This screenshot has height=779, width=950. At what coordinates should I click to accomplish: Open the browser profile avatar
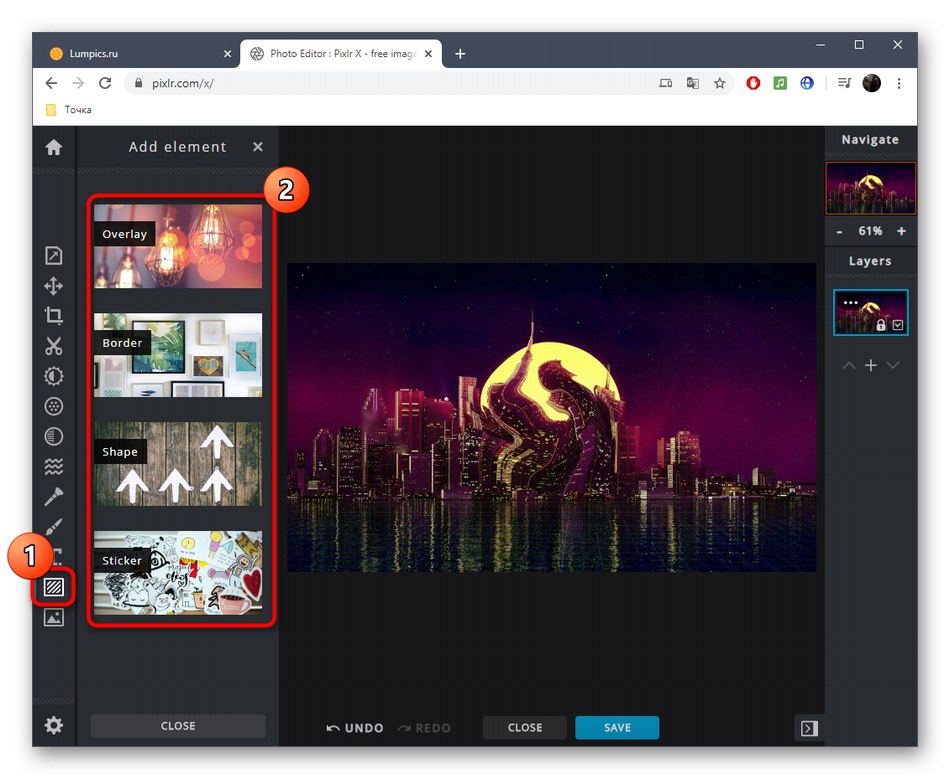click(871, 83)
